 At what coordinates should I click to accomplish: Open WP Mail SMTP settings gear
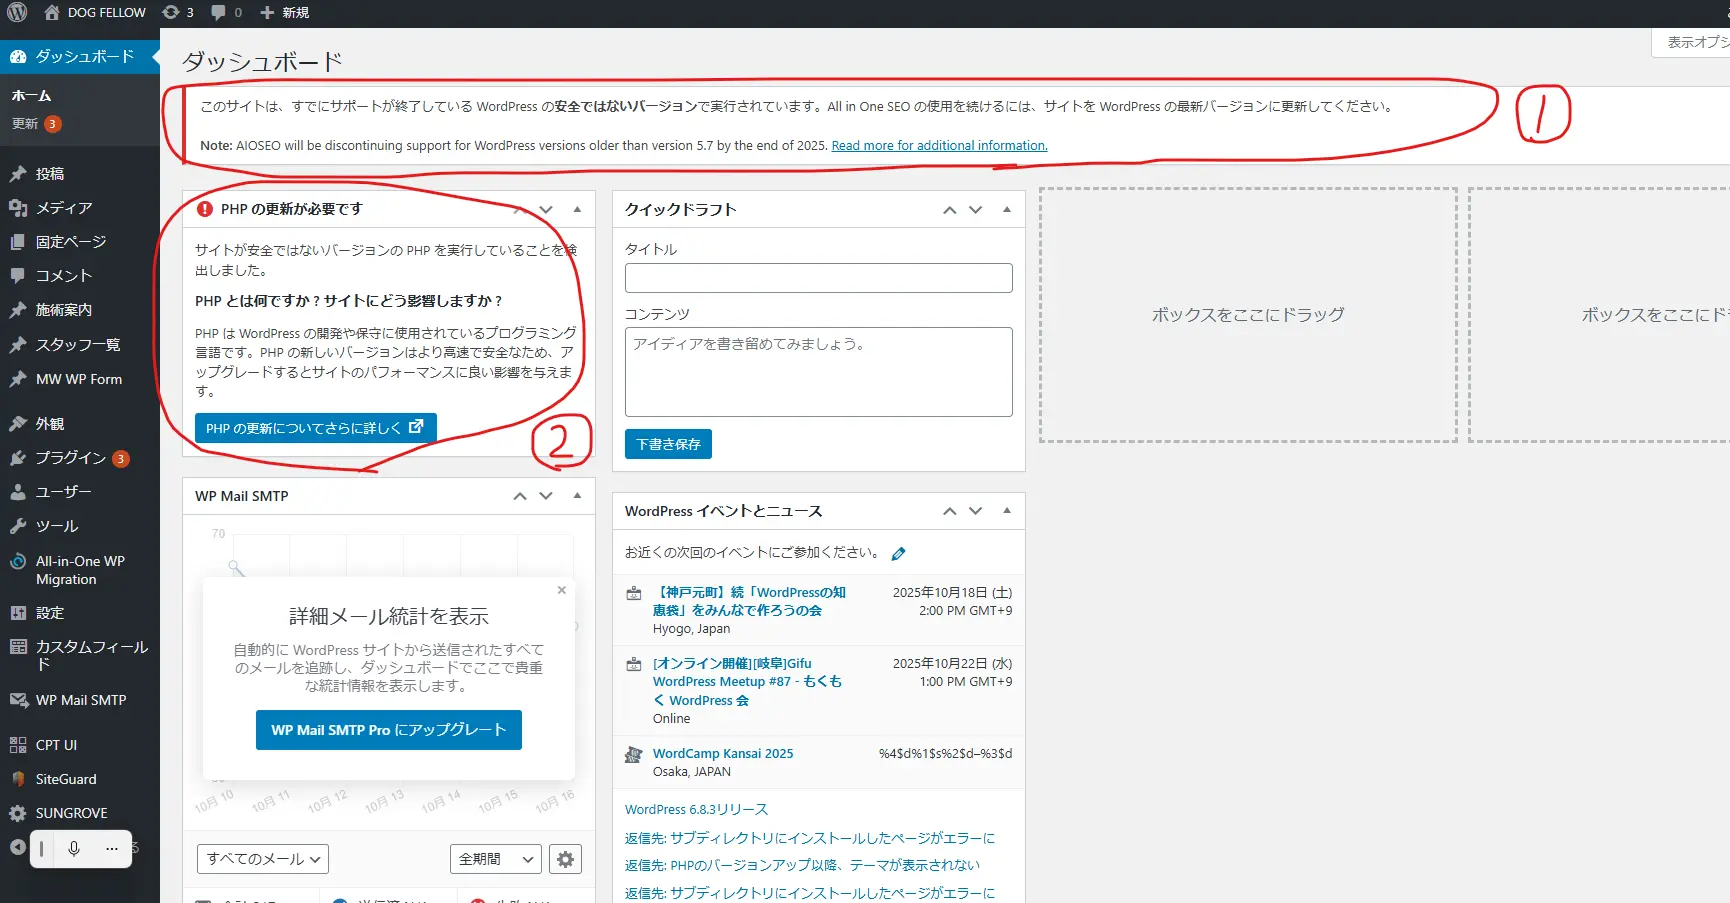coord(565,859)
